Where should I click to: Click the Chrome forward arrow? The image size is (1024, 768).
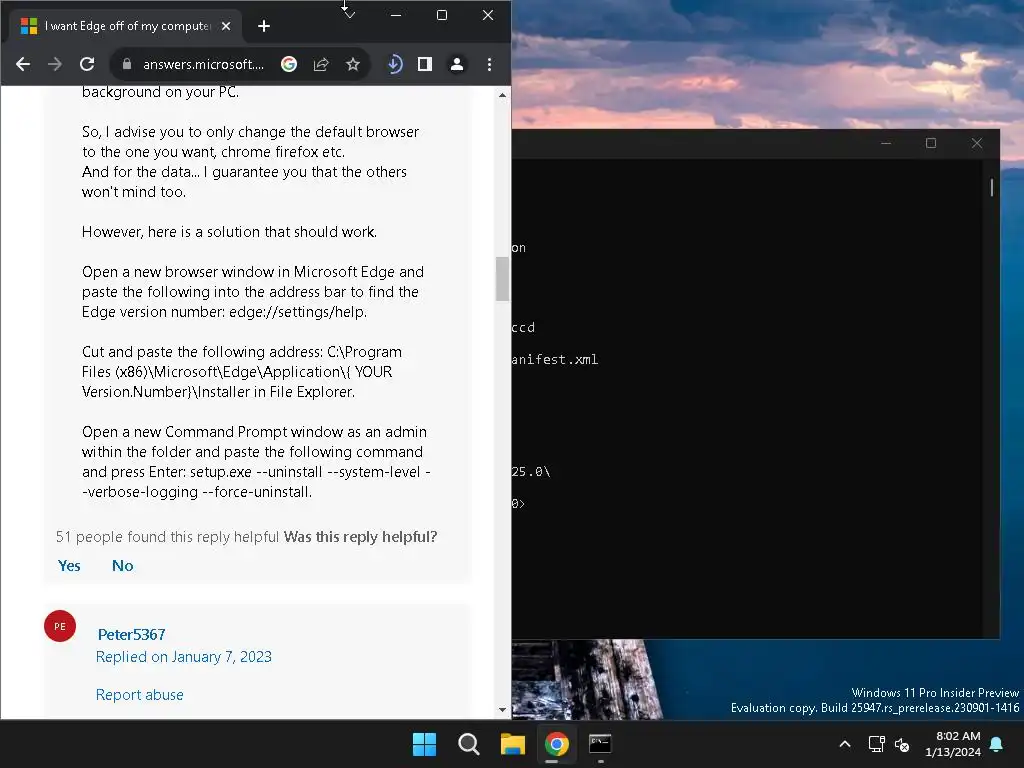pos(55,64)
